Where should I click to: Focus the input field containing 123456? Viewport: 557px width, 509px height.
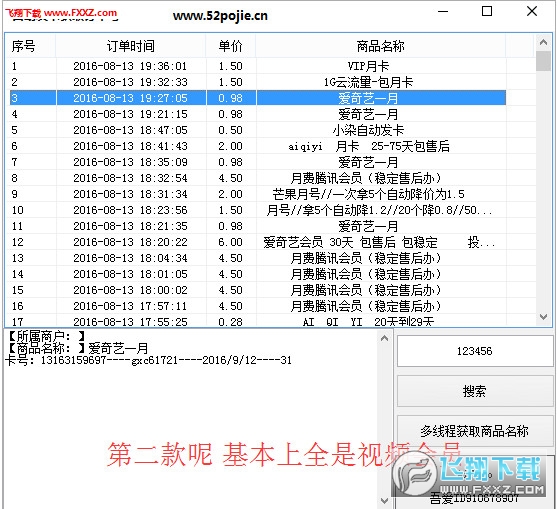tap(475, 351)
